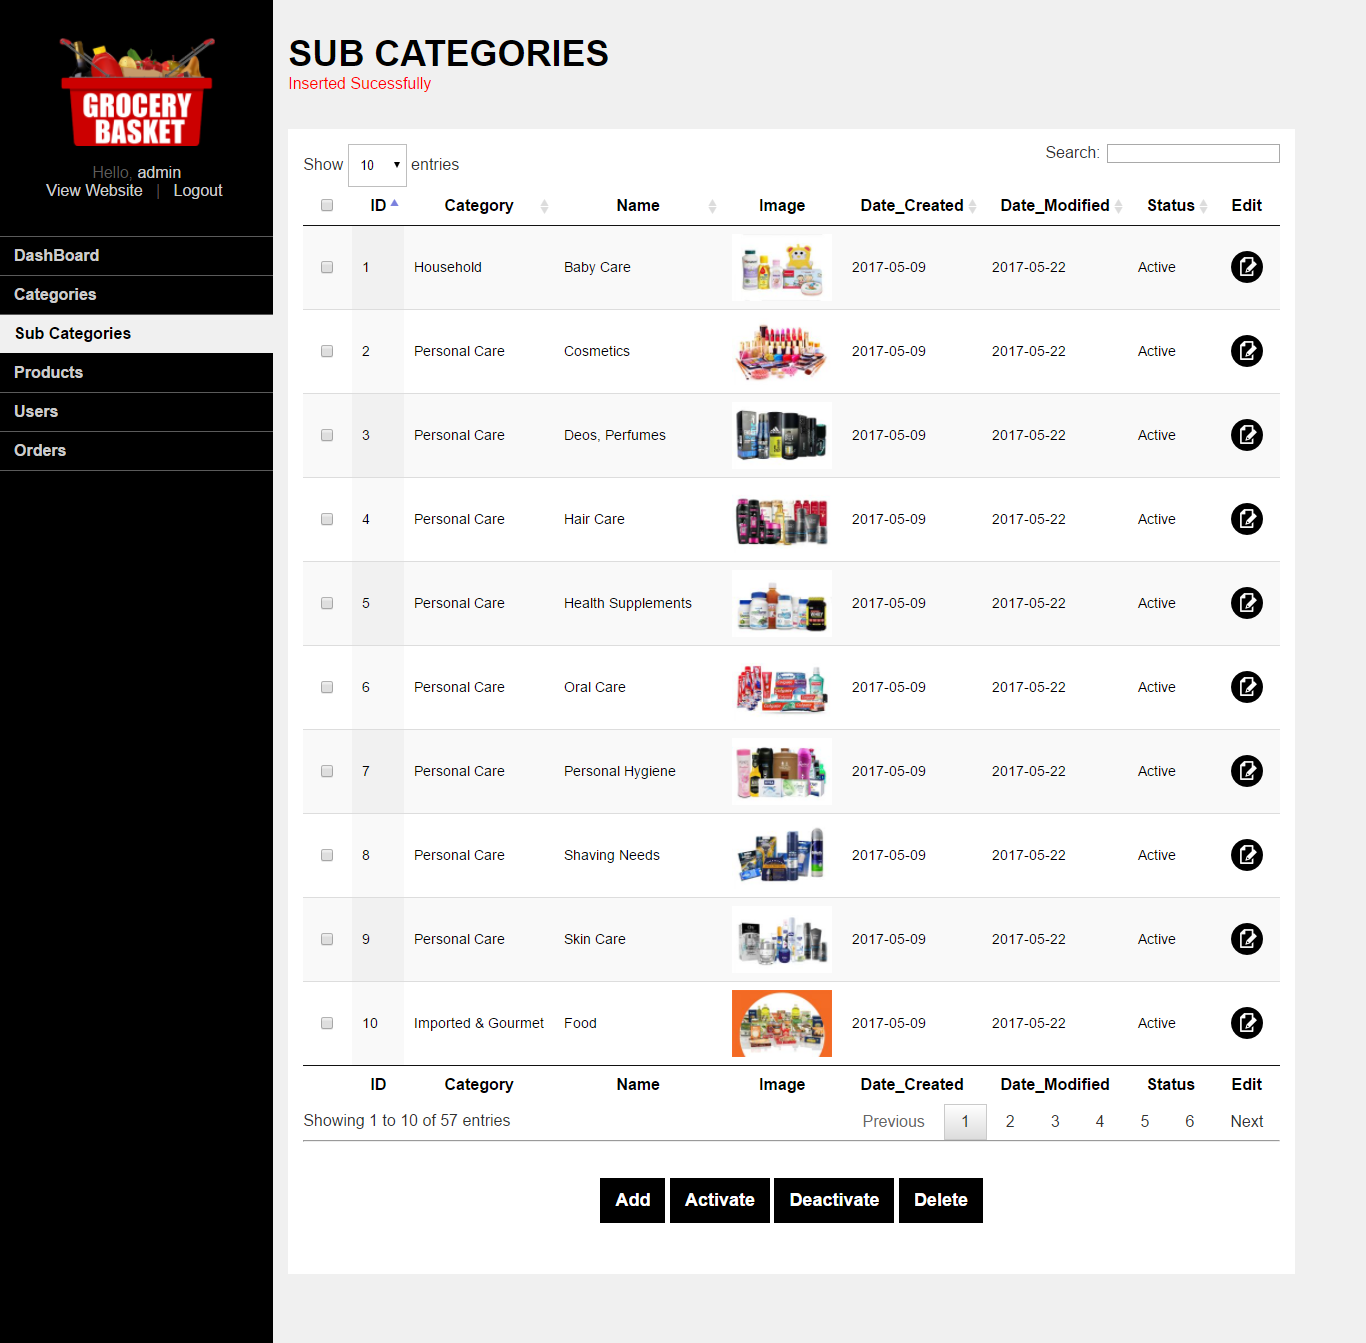Click the Search input field

click(1193, 153)
